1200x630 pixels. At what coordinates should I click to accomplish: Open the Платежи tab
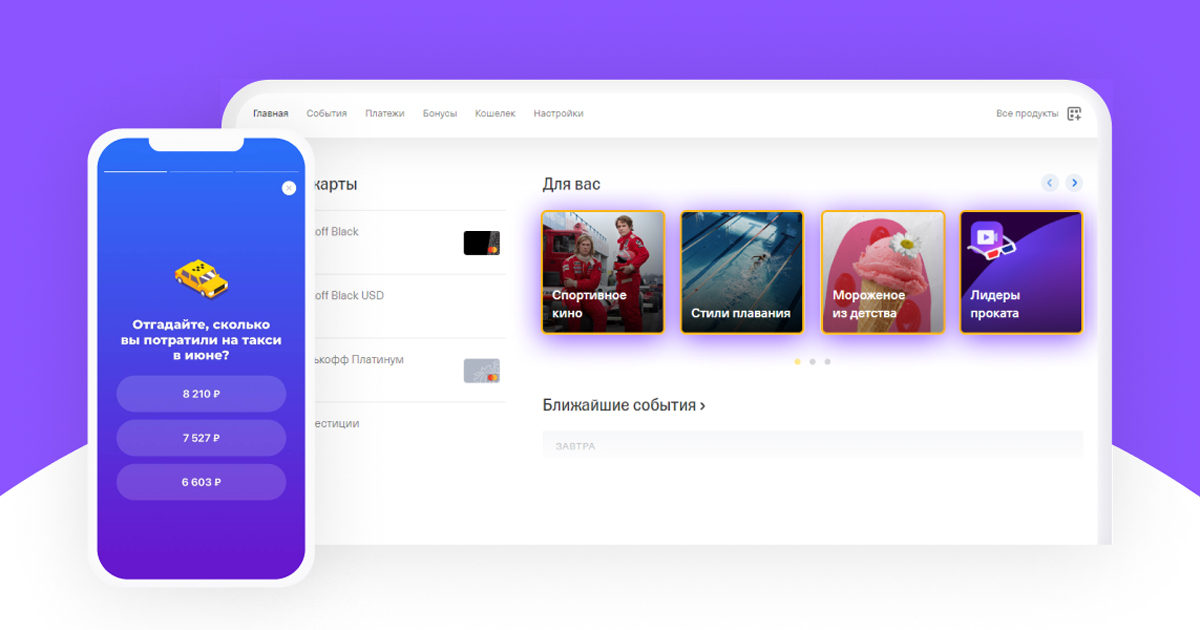385,113
